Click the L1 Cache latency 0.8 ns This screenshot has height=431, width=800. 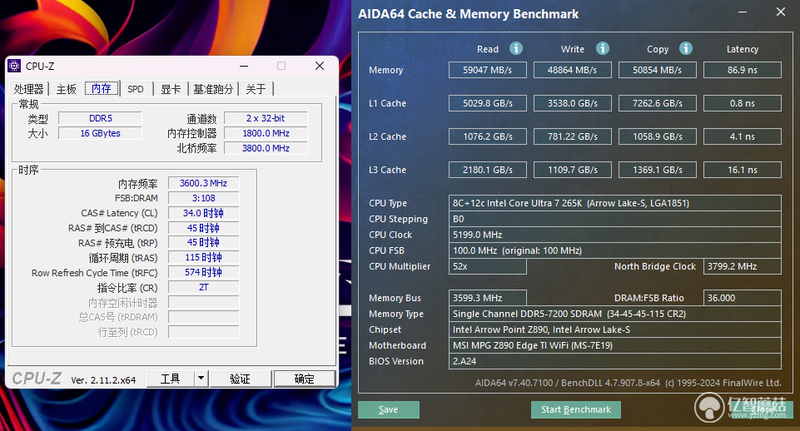(742, 103)
